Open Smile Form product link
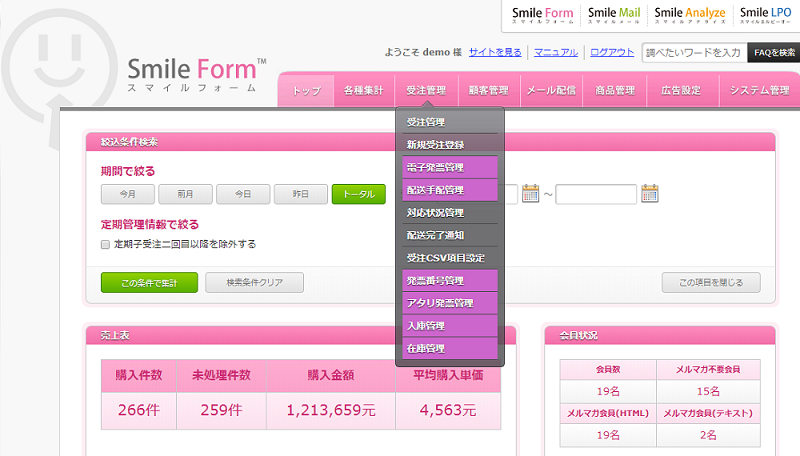Viewport: 800px width, 456px height. coord(542,15)
